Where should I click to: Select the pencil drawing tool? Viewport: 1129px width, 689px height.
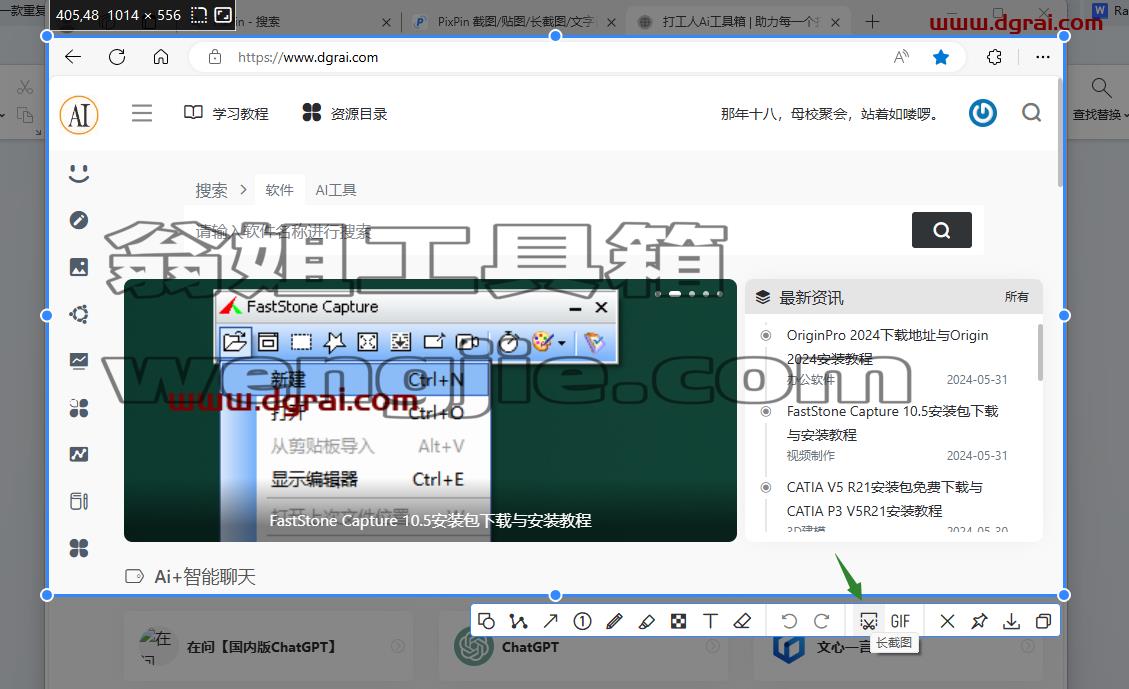pyautogui.click(x=614, y=621)
